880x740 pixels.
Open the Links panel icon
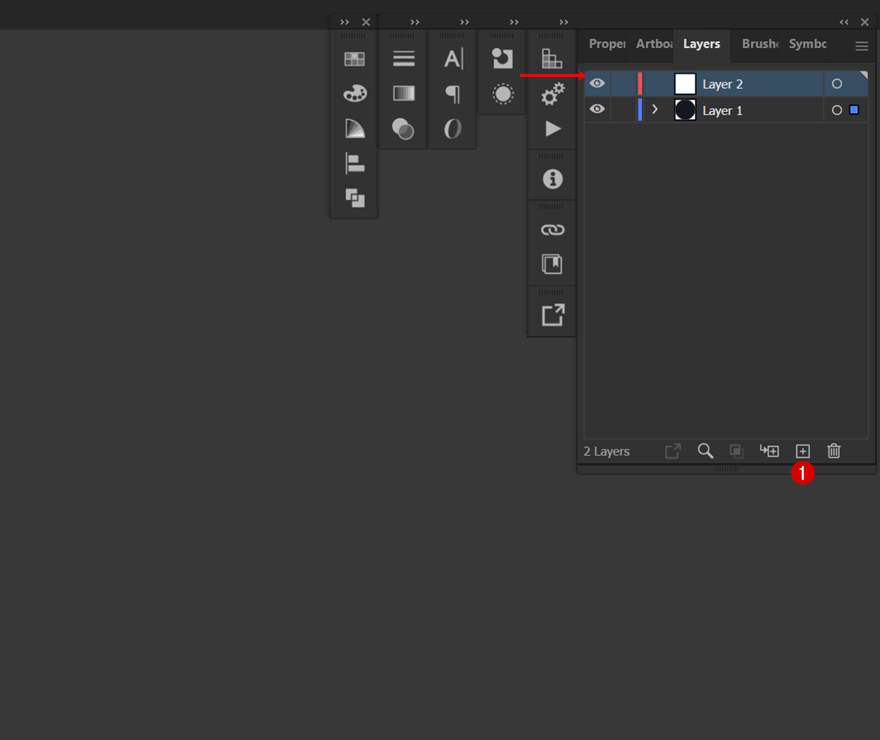552,229
